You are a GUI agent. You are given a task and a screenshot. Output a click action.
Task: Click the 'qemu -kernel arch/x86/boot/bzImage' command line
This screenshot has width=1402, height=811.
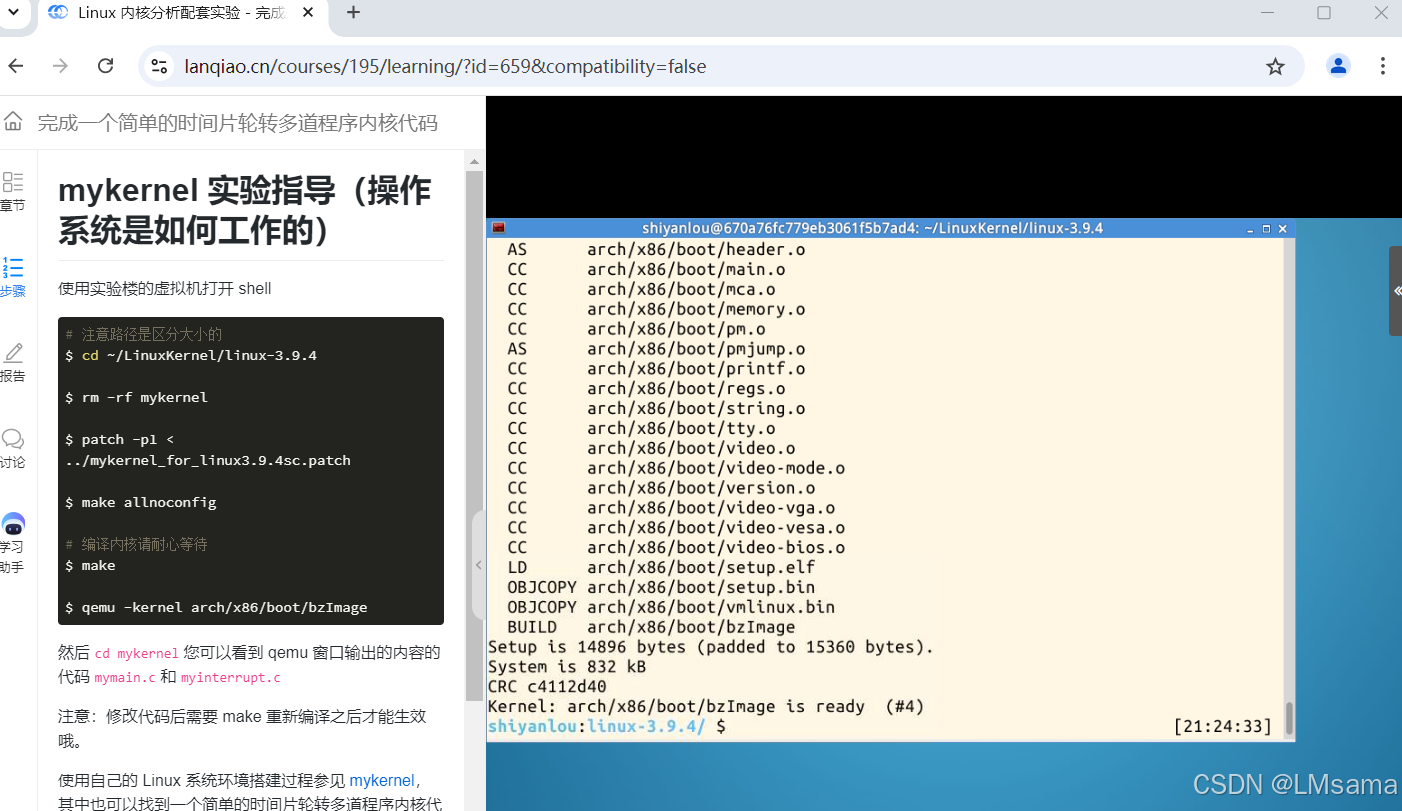[x=216, y=607]
